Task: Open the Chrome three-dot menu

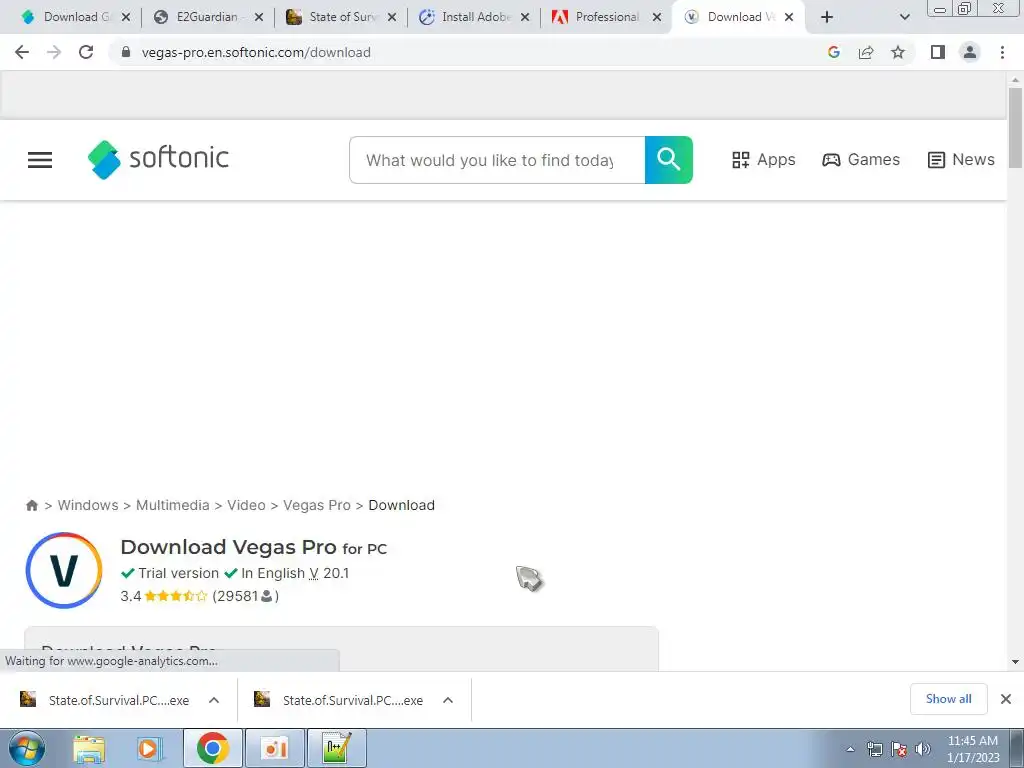Action: coord(1002,52)
